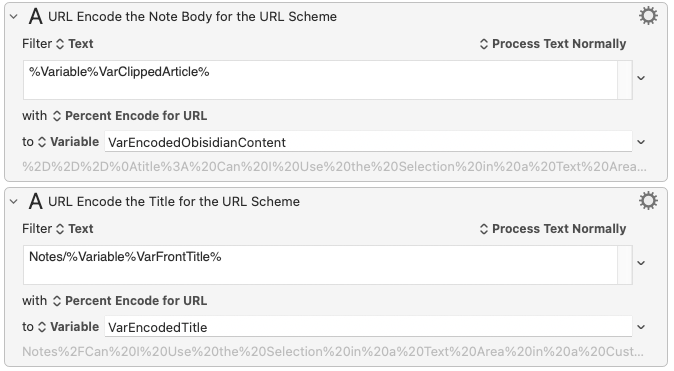Open Process Text Normally popup in second action

[553, 229]
